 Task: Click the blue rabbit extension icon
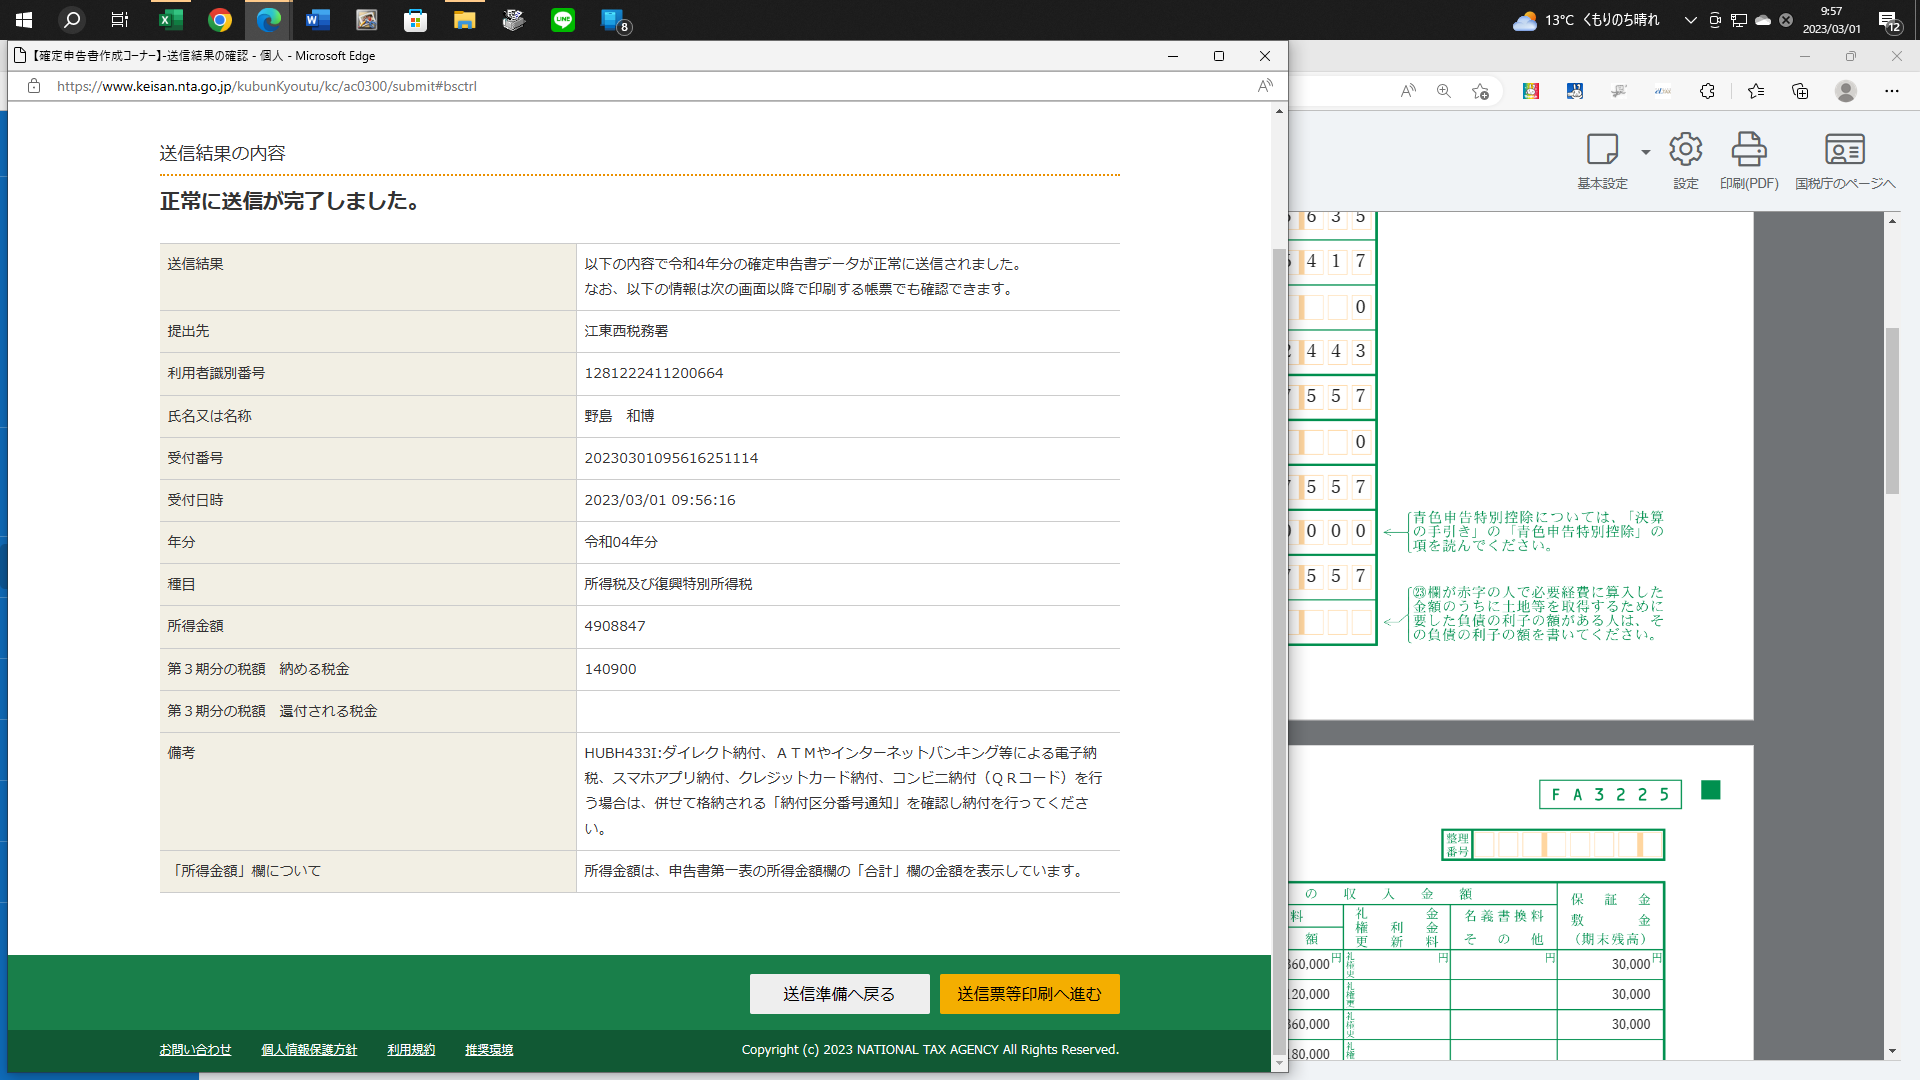1575,91
